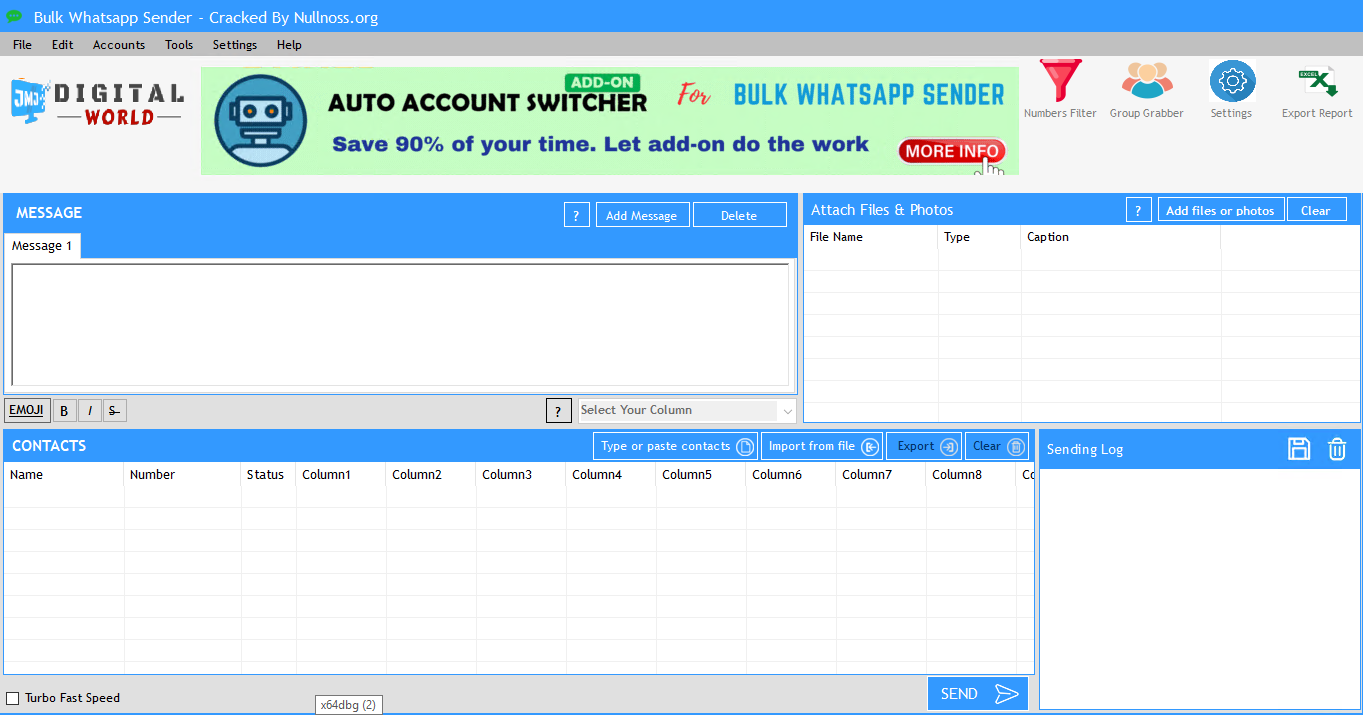Select the Message 1 tab
This screenshot has height=715, width=1363.
42,246
